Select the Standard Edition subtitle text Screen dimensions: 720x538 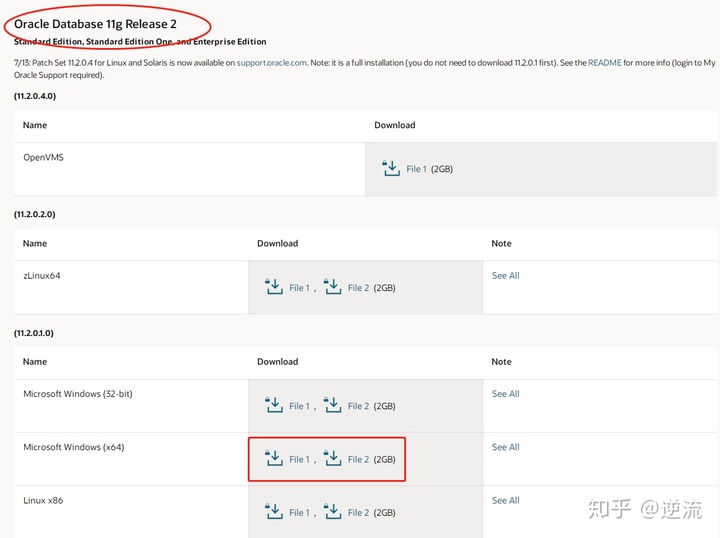(140, 42)
